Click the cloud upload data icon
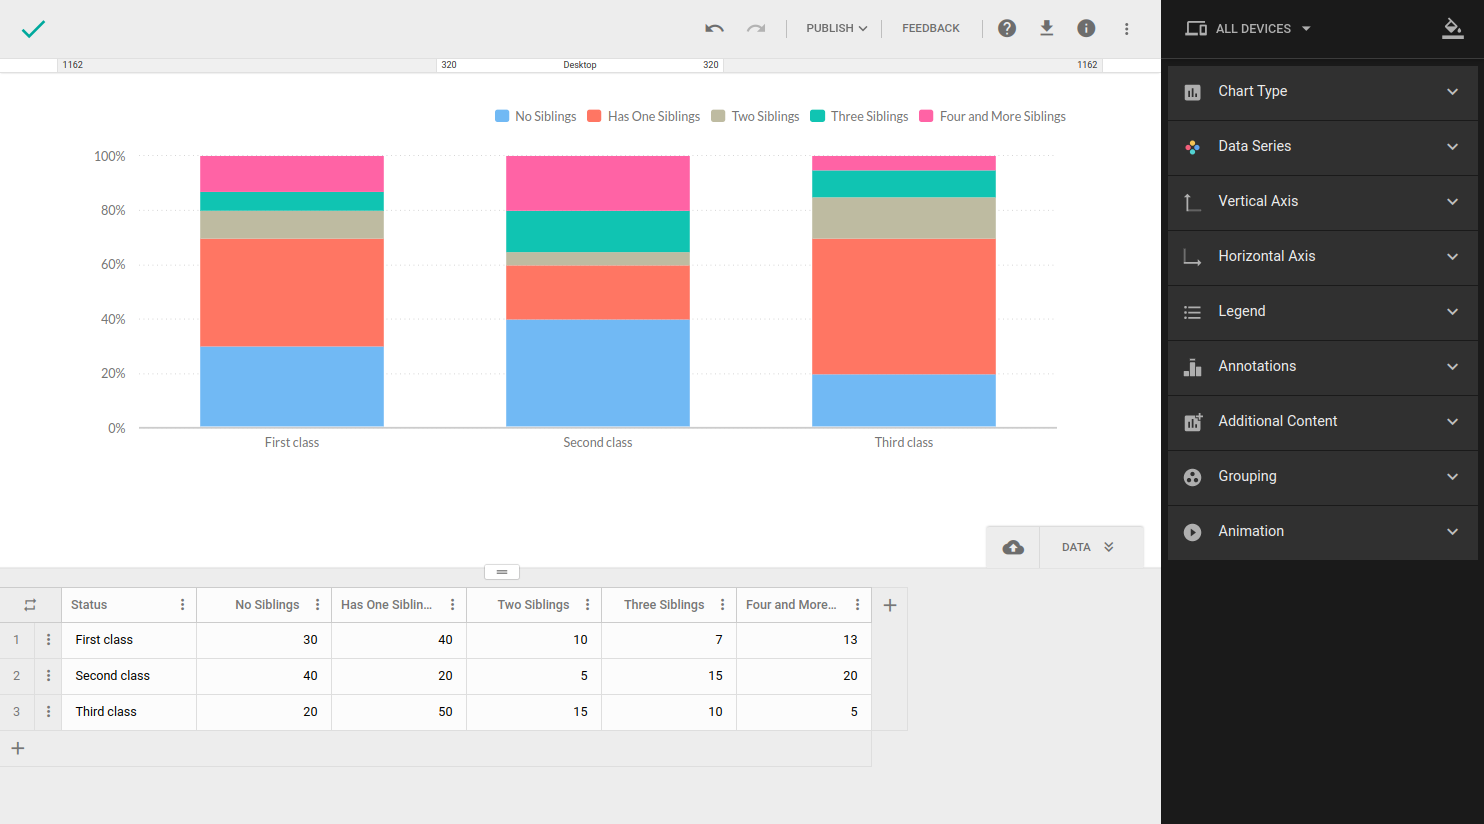Viewport: 1484px width, 824px height. (x=1013, y=548)
